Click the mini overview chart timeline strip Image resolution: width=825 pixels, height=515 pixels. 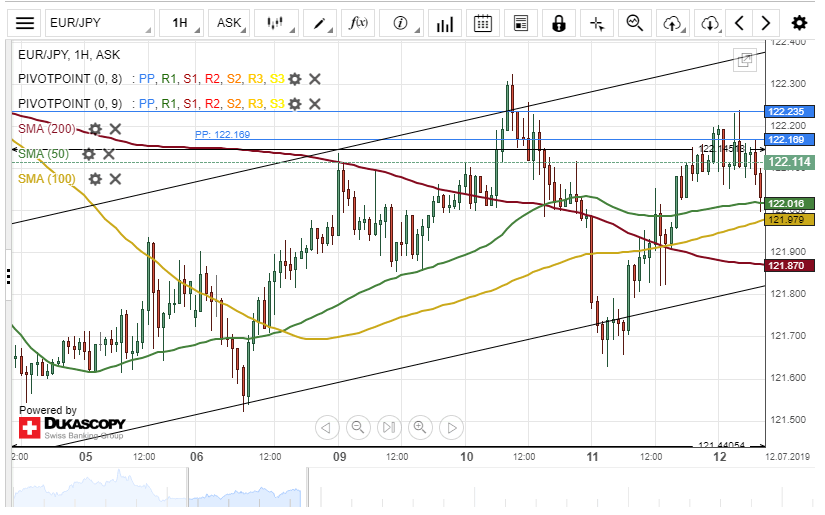click(x=400, y=490)
